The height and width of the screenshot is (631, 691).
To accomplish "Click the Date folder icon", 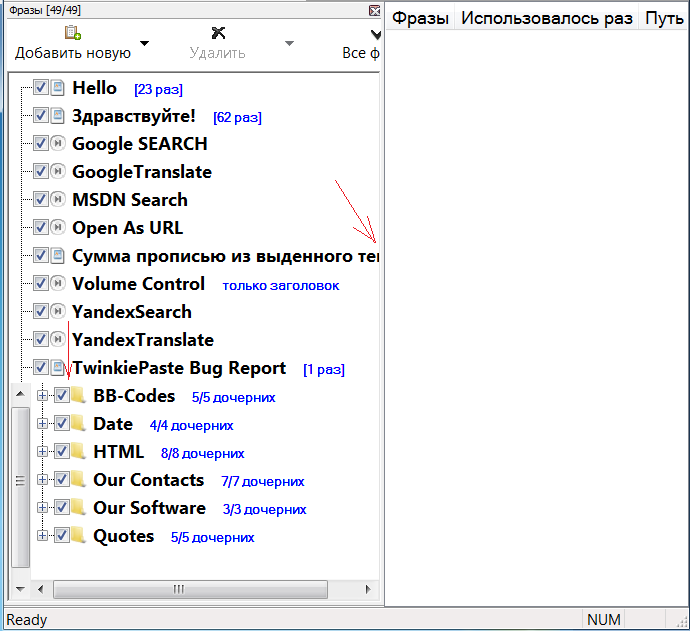I will [x=78, y=423].
